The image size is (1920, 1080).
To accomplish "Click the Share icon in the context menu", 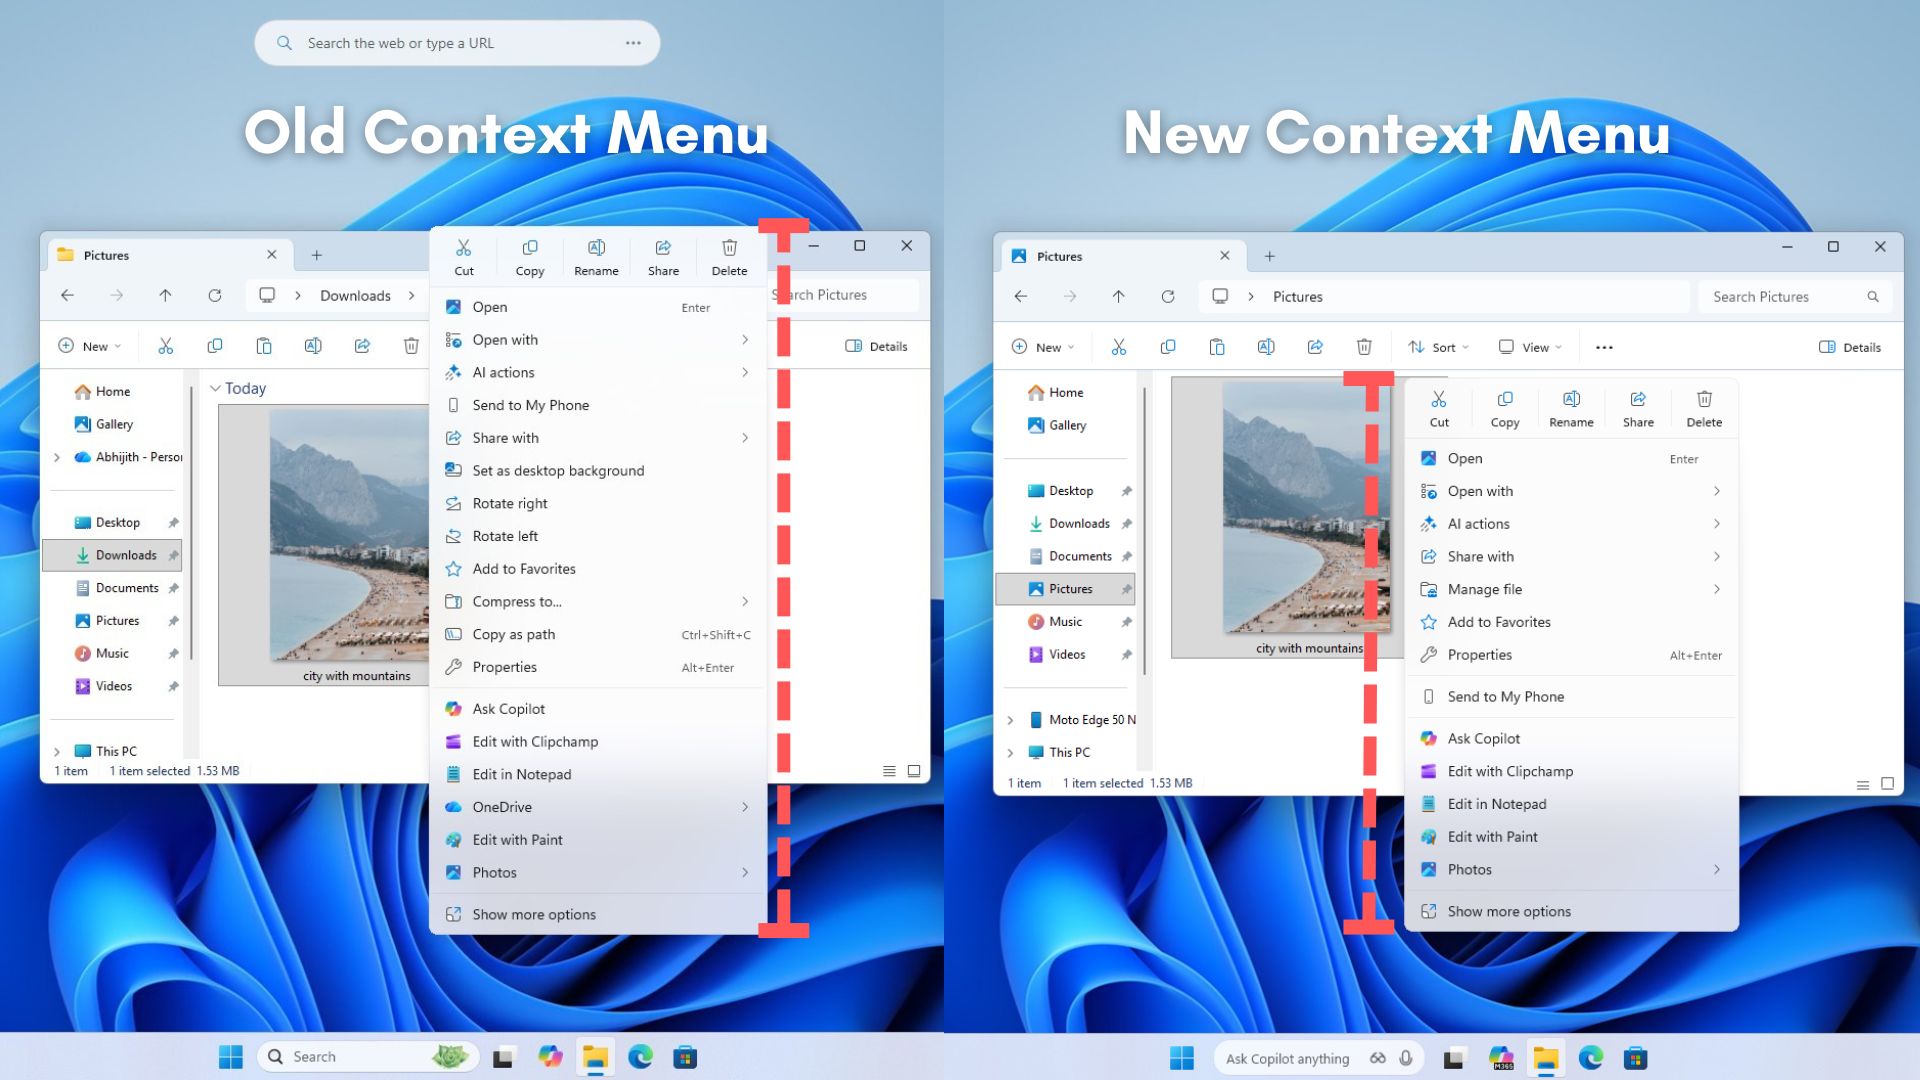I will (662, 255).
